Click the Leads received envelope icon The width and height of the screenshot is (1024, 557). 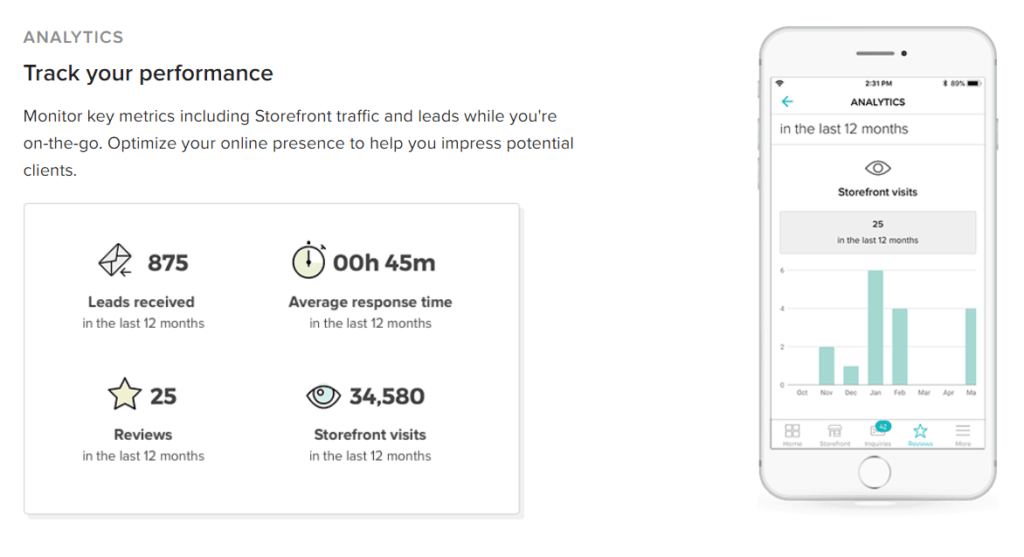[115, 262]
